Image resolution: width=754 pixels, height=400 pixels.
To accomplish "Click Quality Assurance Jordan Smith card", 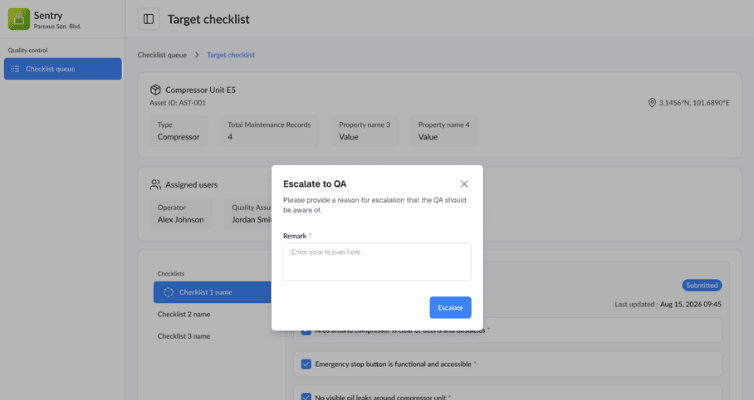I will [248, 213].
